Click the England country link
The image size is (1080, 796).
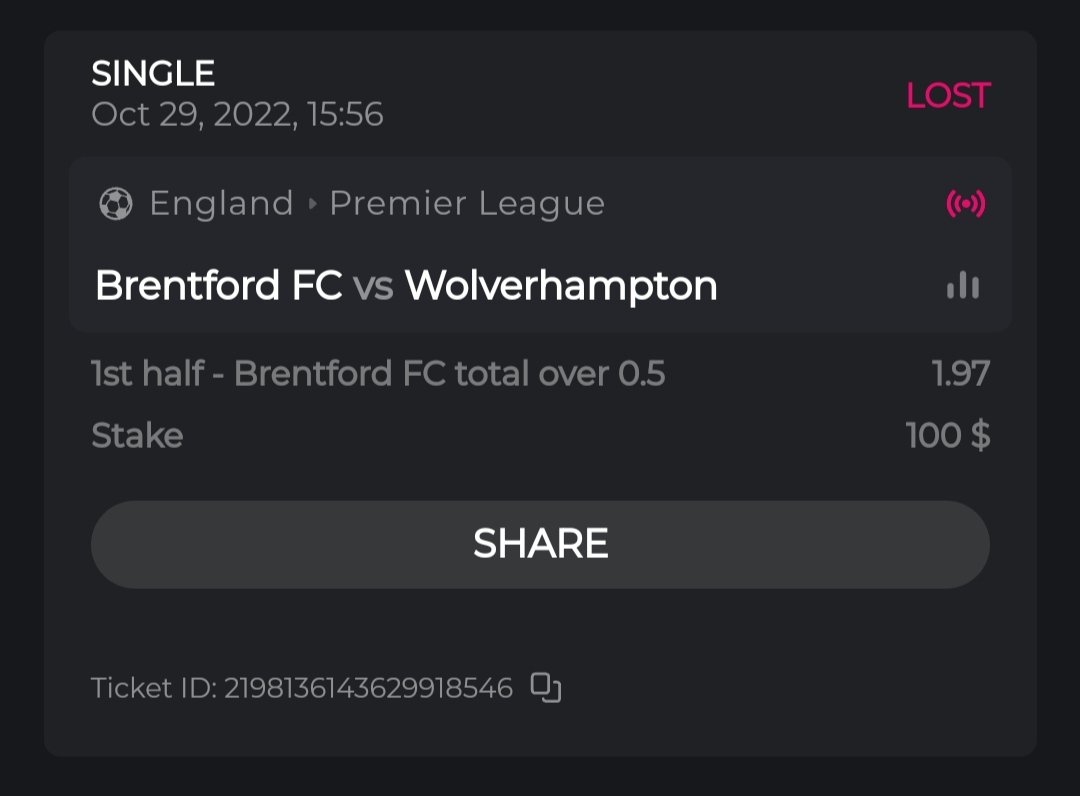point(221,204)
